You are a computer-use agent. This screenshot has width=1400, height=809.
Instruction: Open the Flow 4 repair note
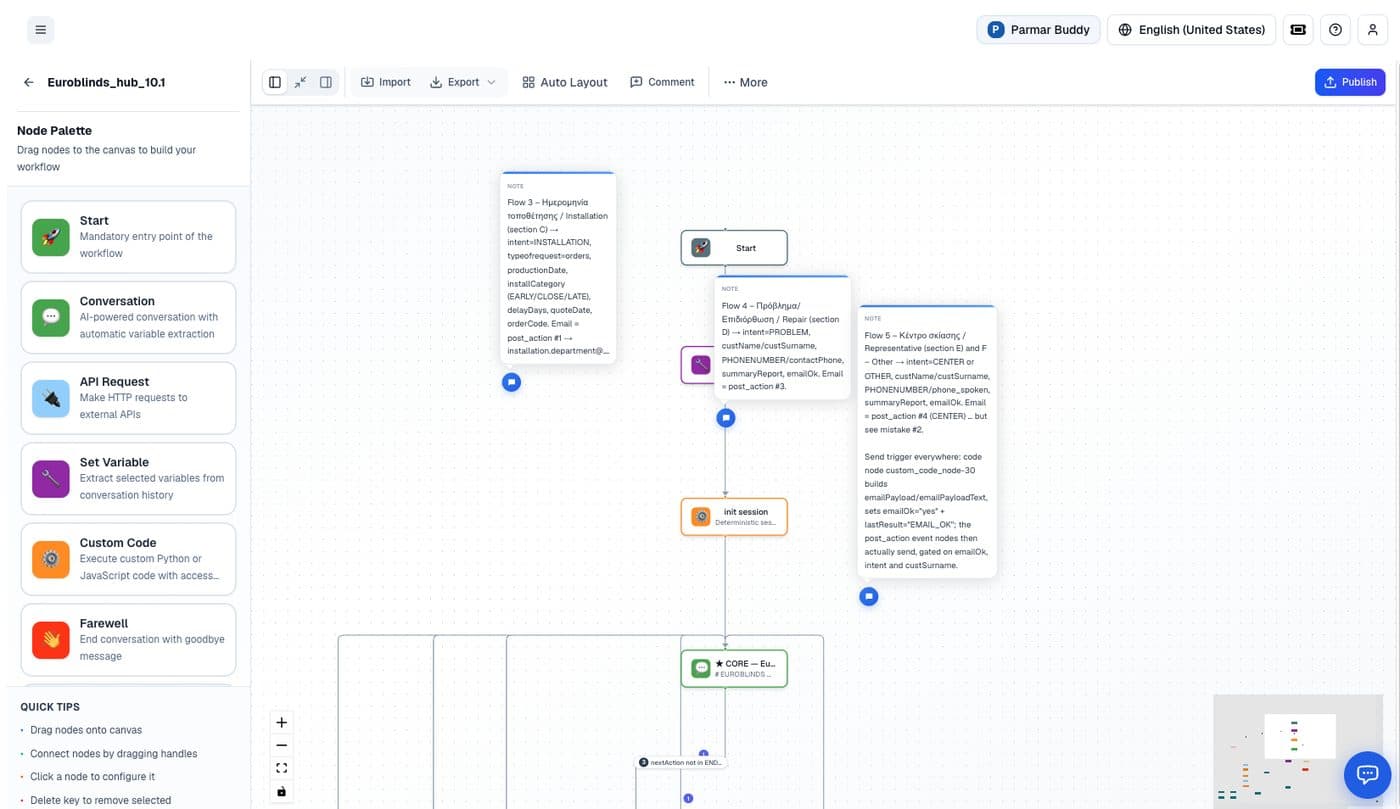782,339
